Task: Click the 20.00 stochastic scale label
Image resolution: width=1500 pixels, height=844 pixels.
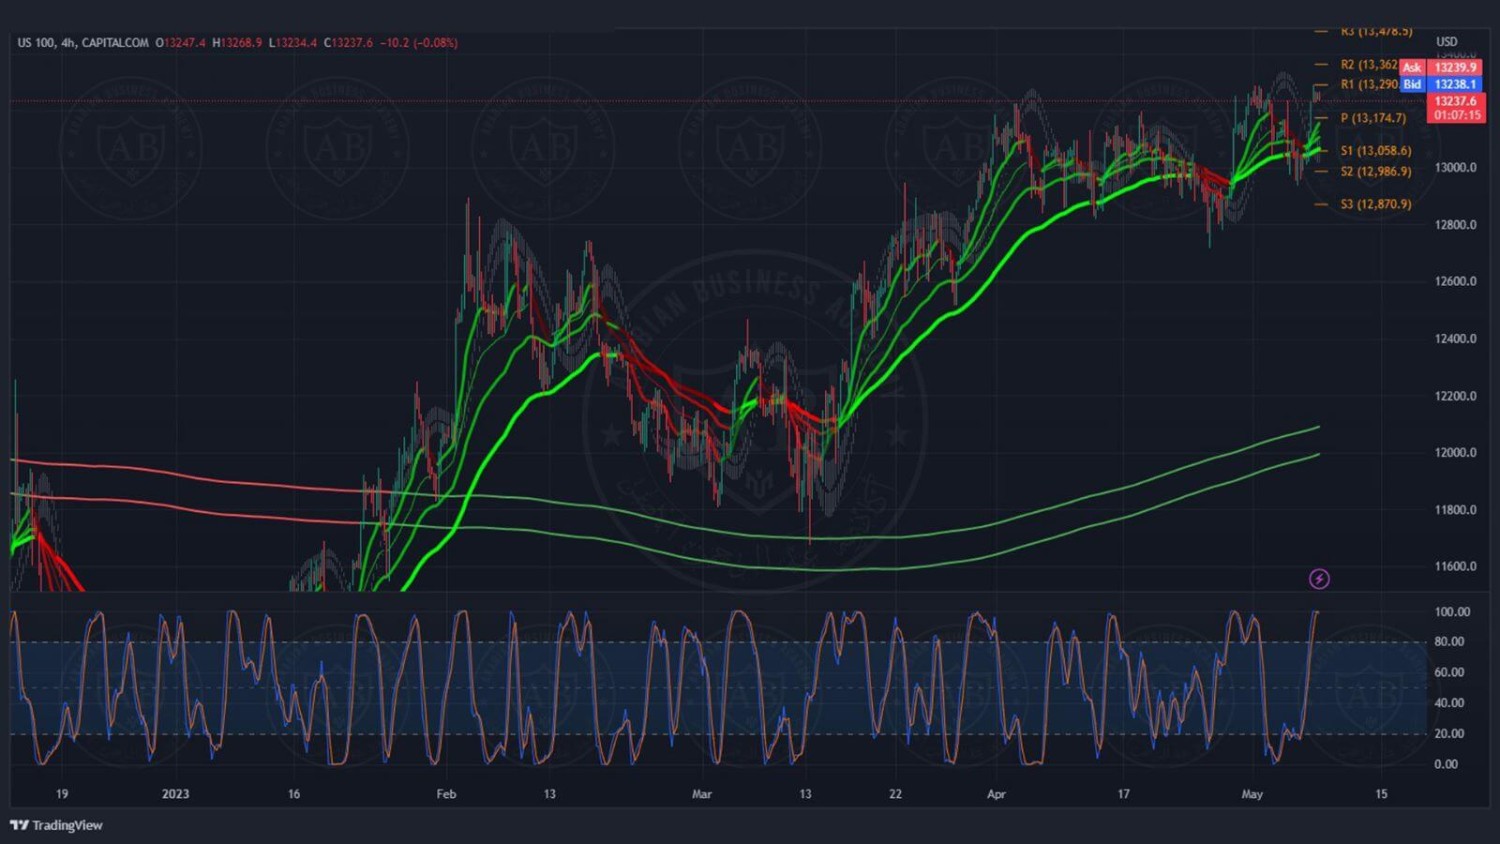Action: (1450, 734)
